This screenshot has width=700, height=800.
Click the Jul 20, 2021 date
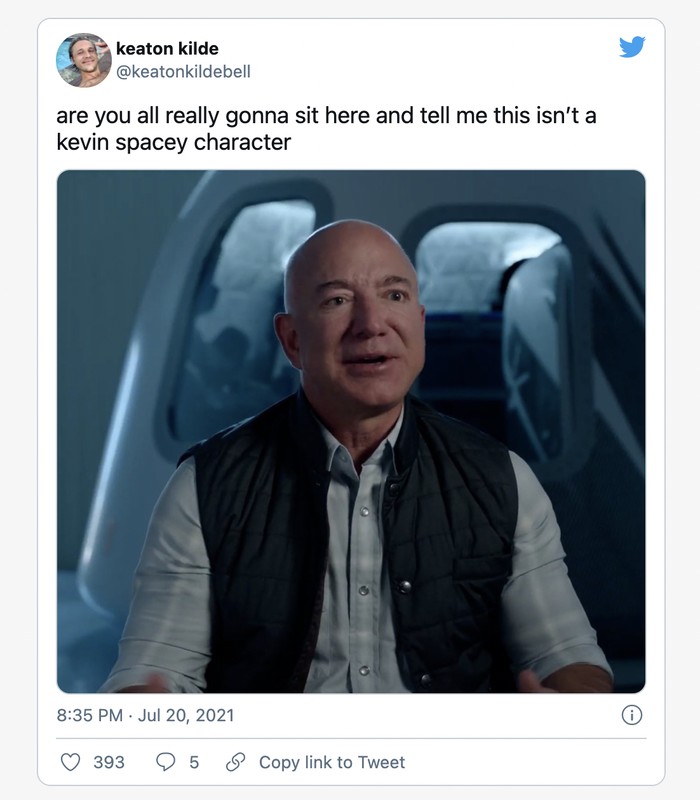coord(186,715)
